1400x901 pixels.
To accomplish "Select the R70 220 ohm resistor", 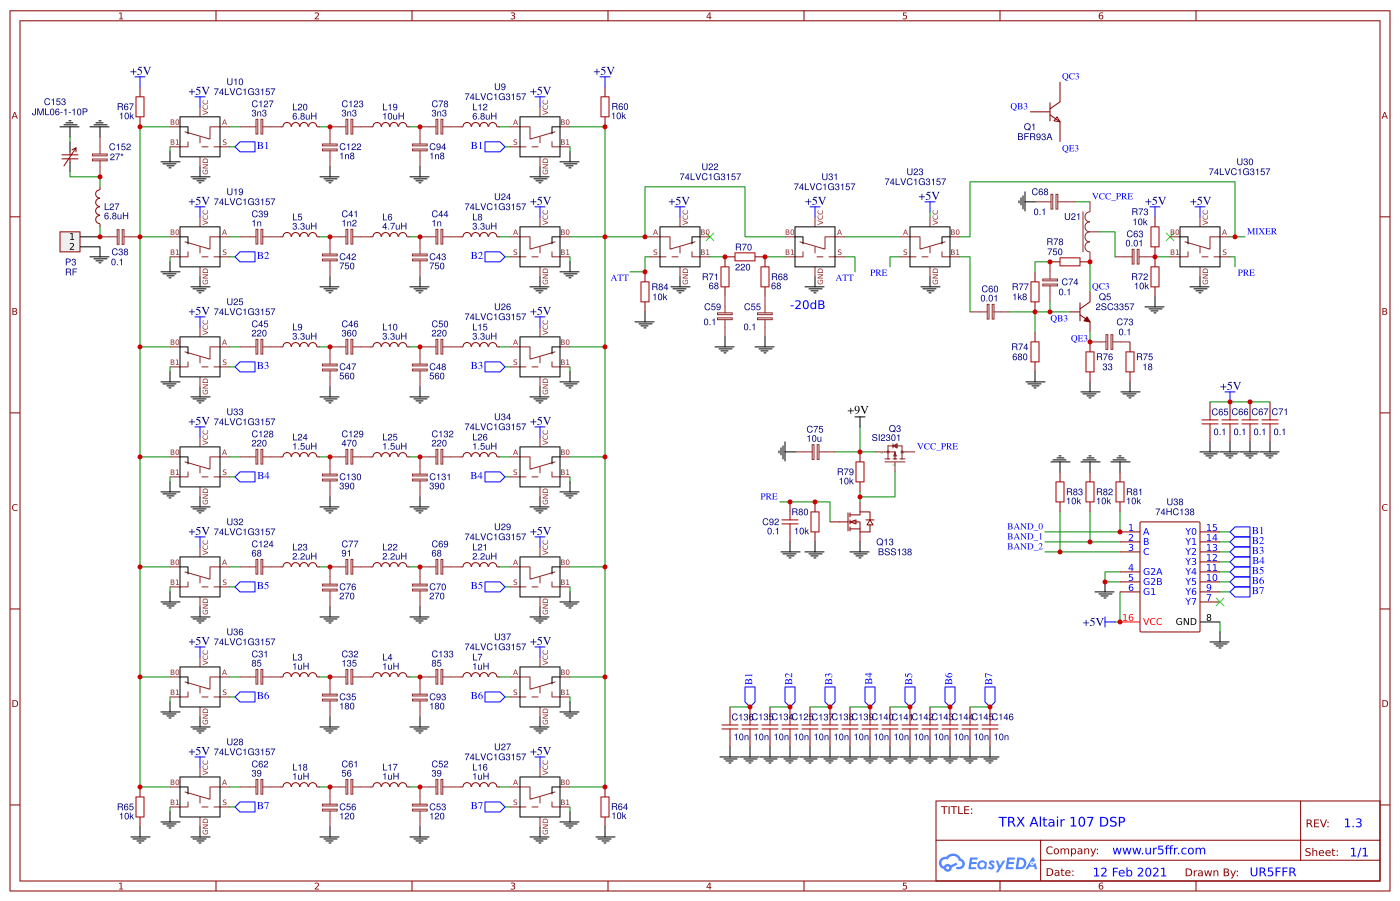I will coord(744,257).
